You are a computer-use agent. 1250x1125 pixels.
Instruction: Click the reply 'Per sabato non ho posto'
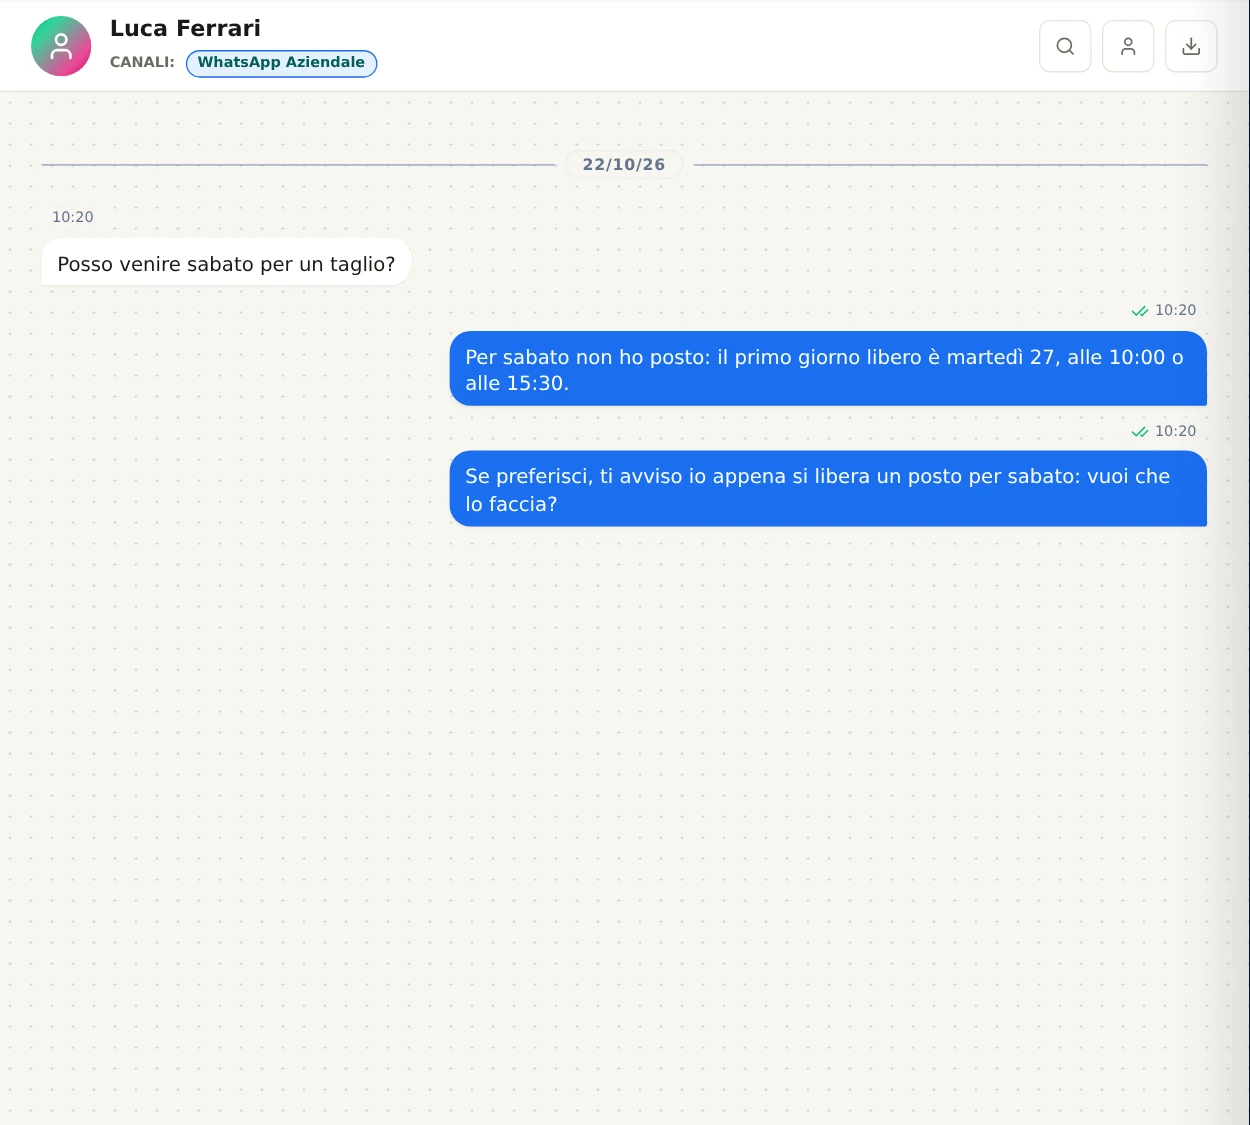click(x=828, y=369)
